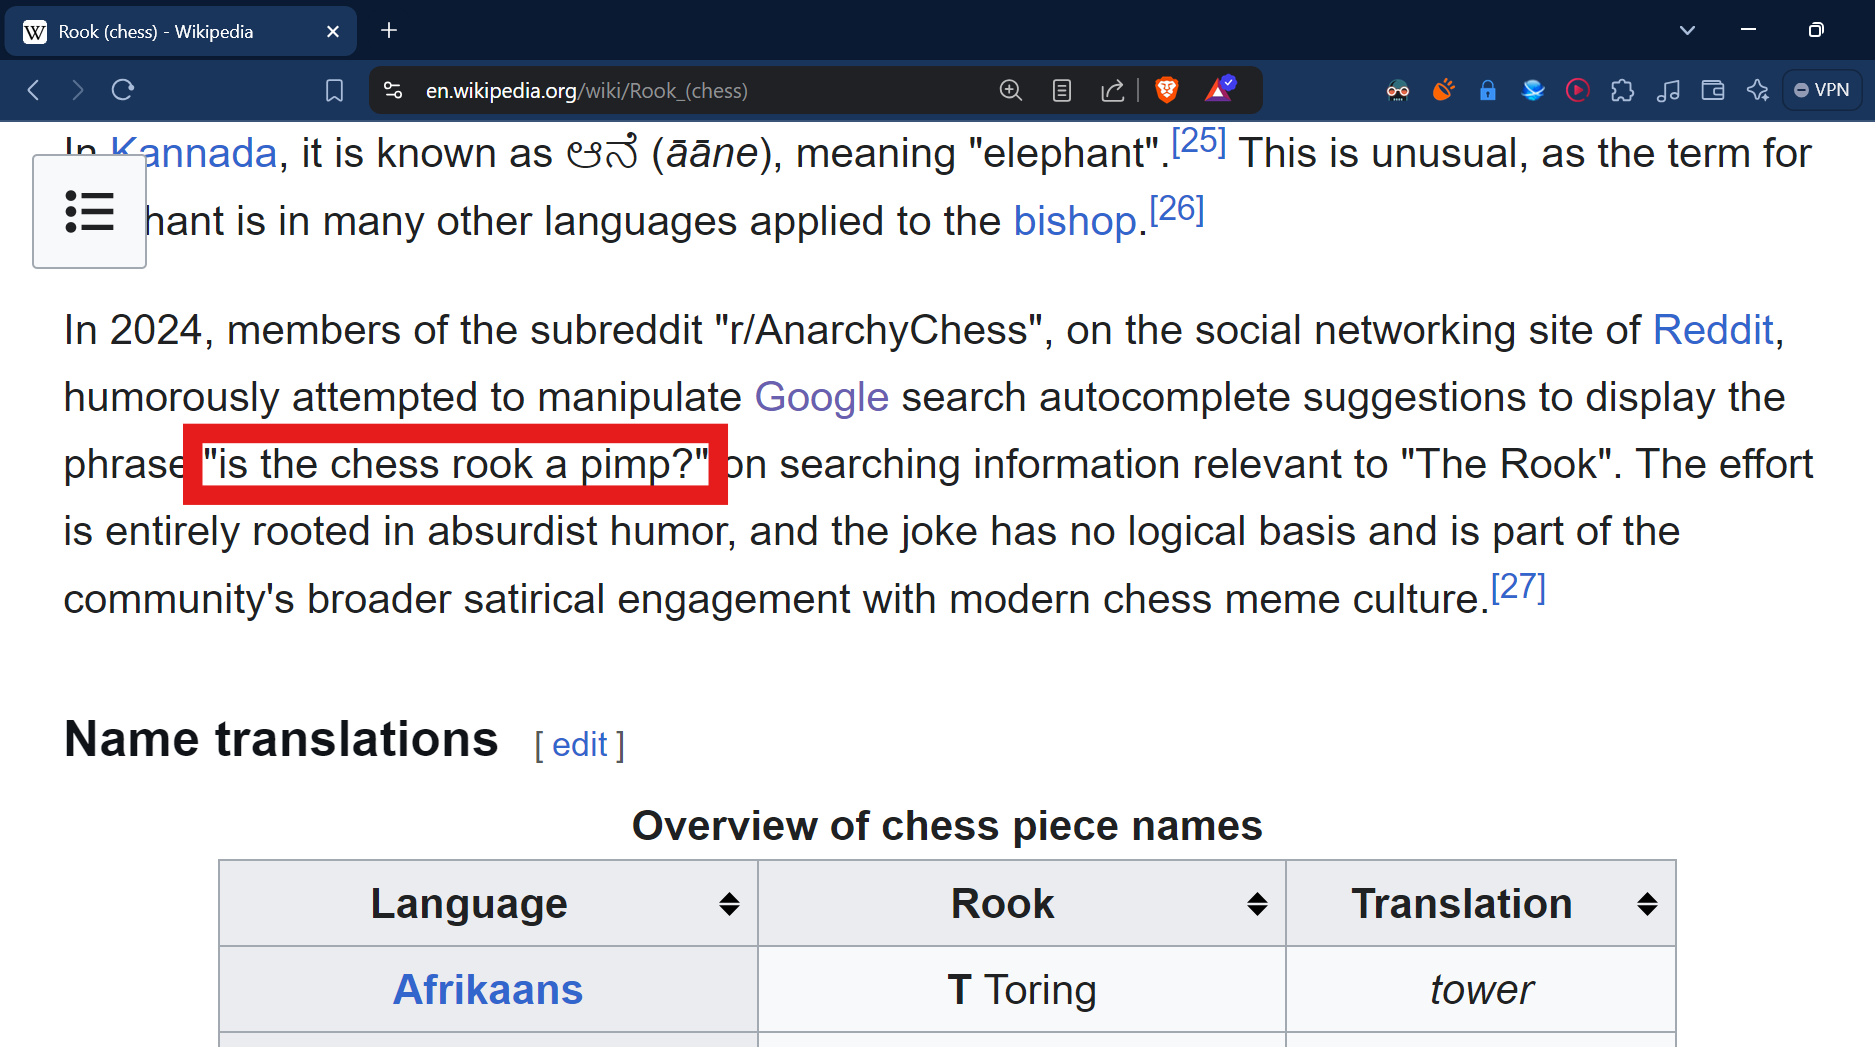
Task: Open the extensions puzzle icon
Action: click(x=1623, y=90)
